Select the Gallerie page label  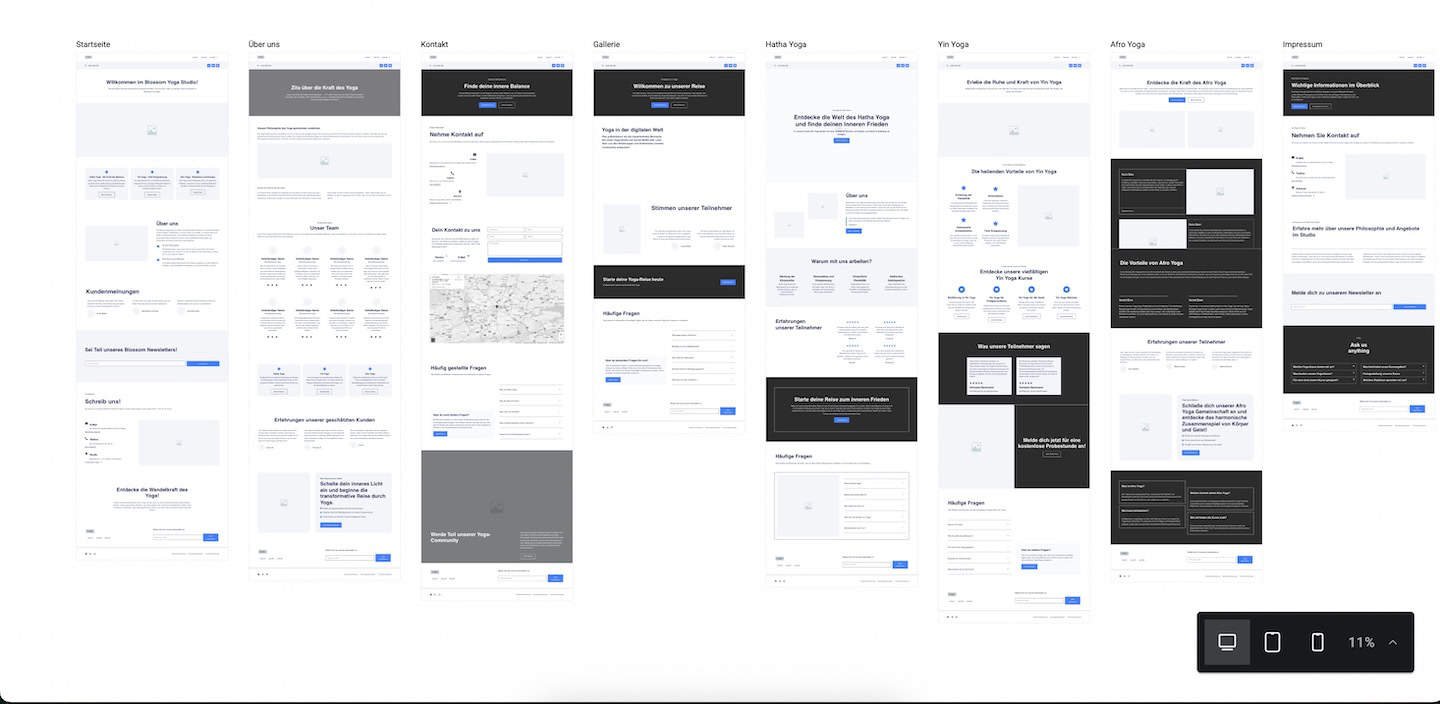pos(607,45)
